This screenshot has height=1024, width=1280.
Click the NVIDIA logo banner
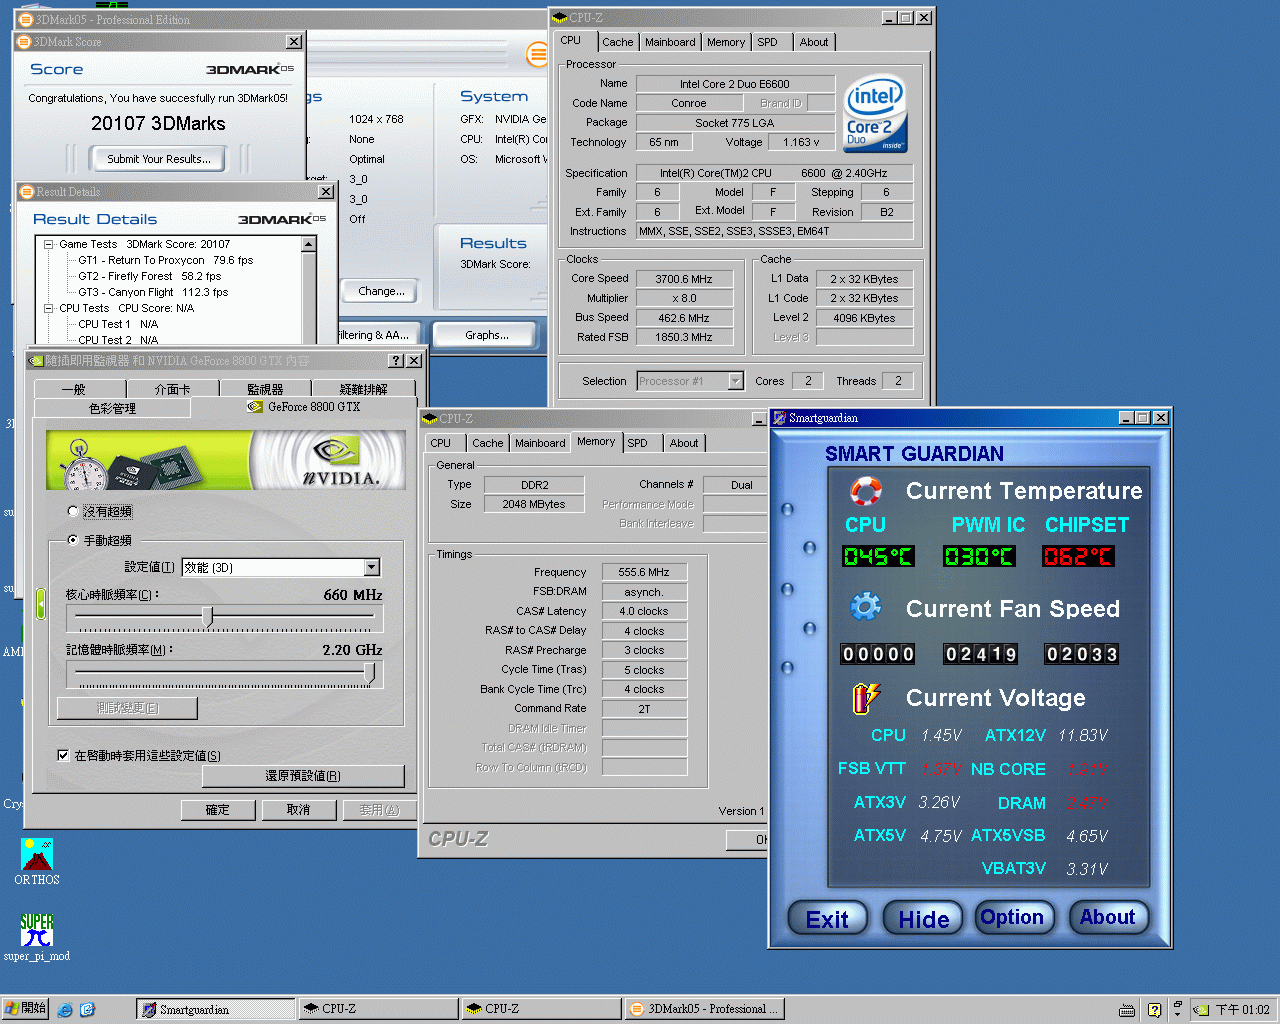coord(226,460)
